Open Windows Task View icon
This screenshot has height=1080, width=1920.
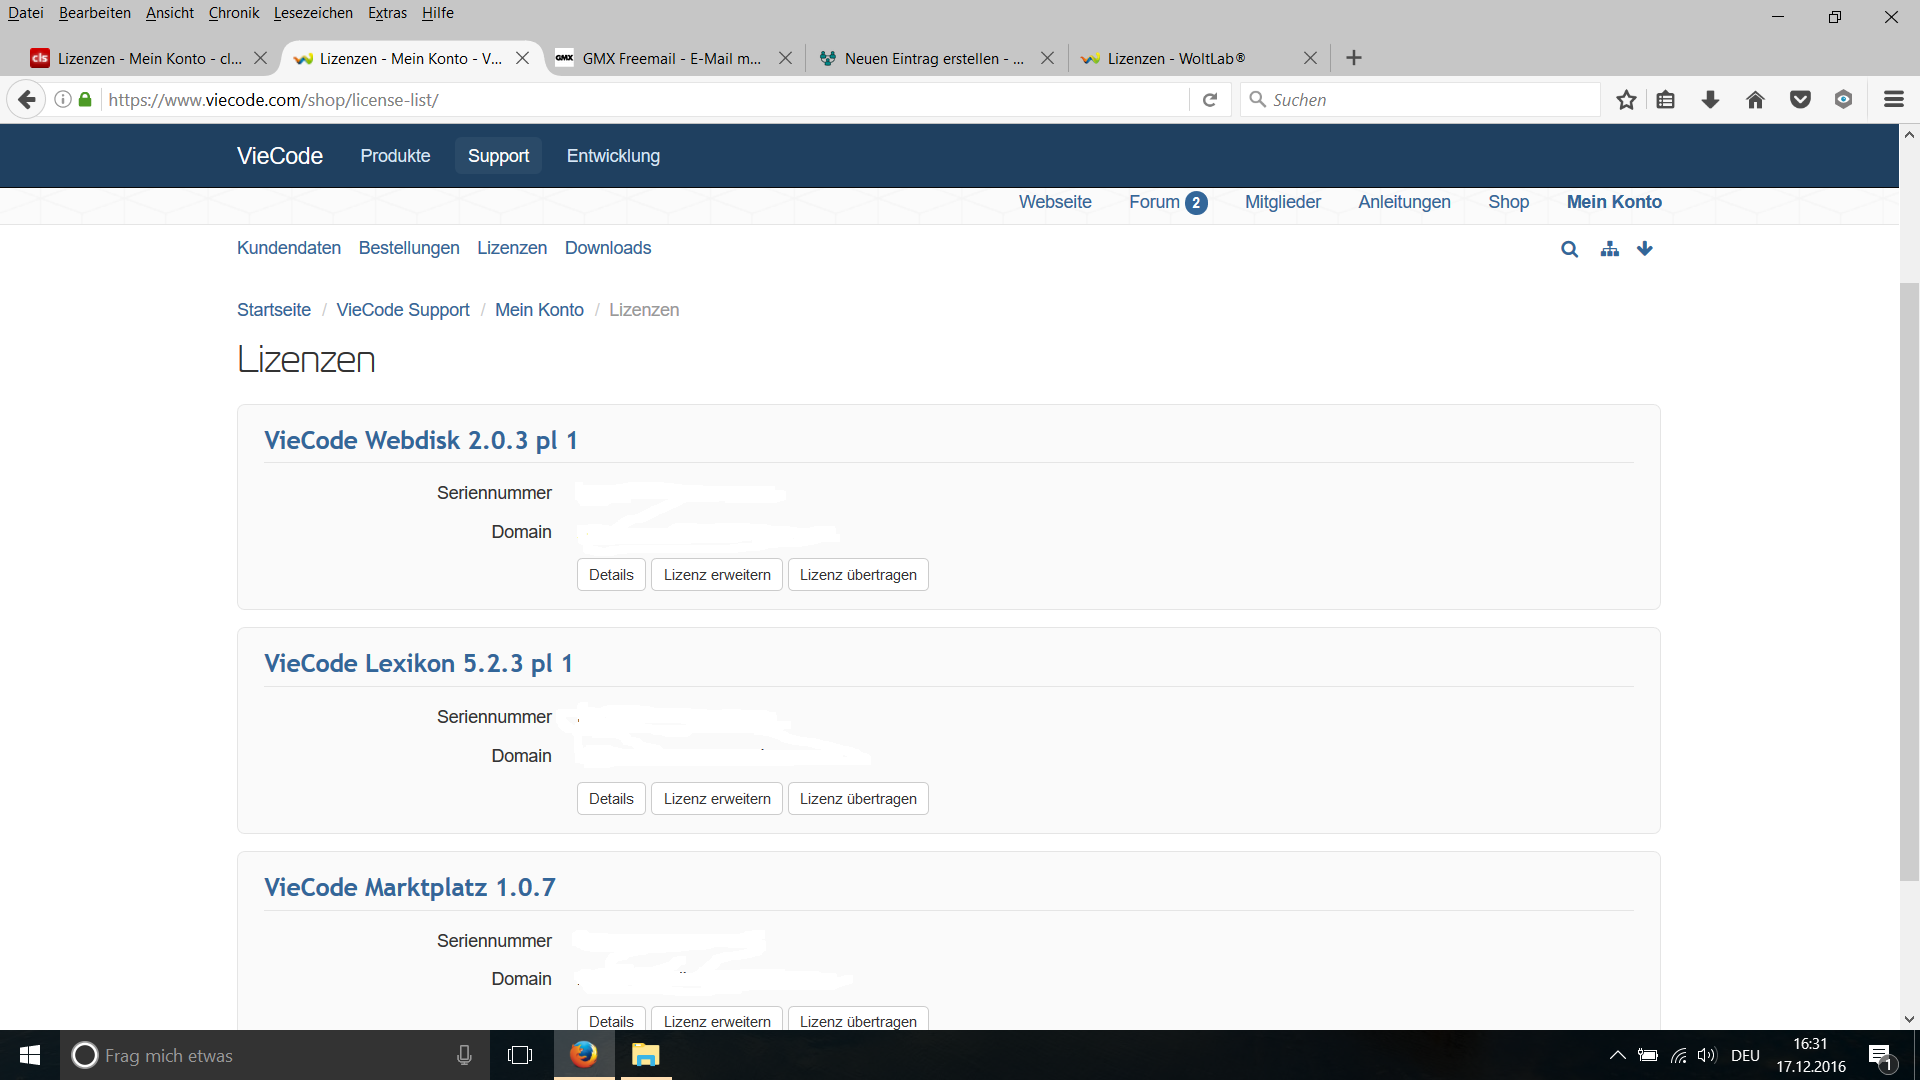point(520,1056)
